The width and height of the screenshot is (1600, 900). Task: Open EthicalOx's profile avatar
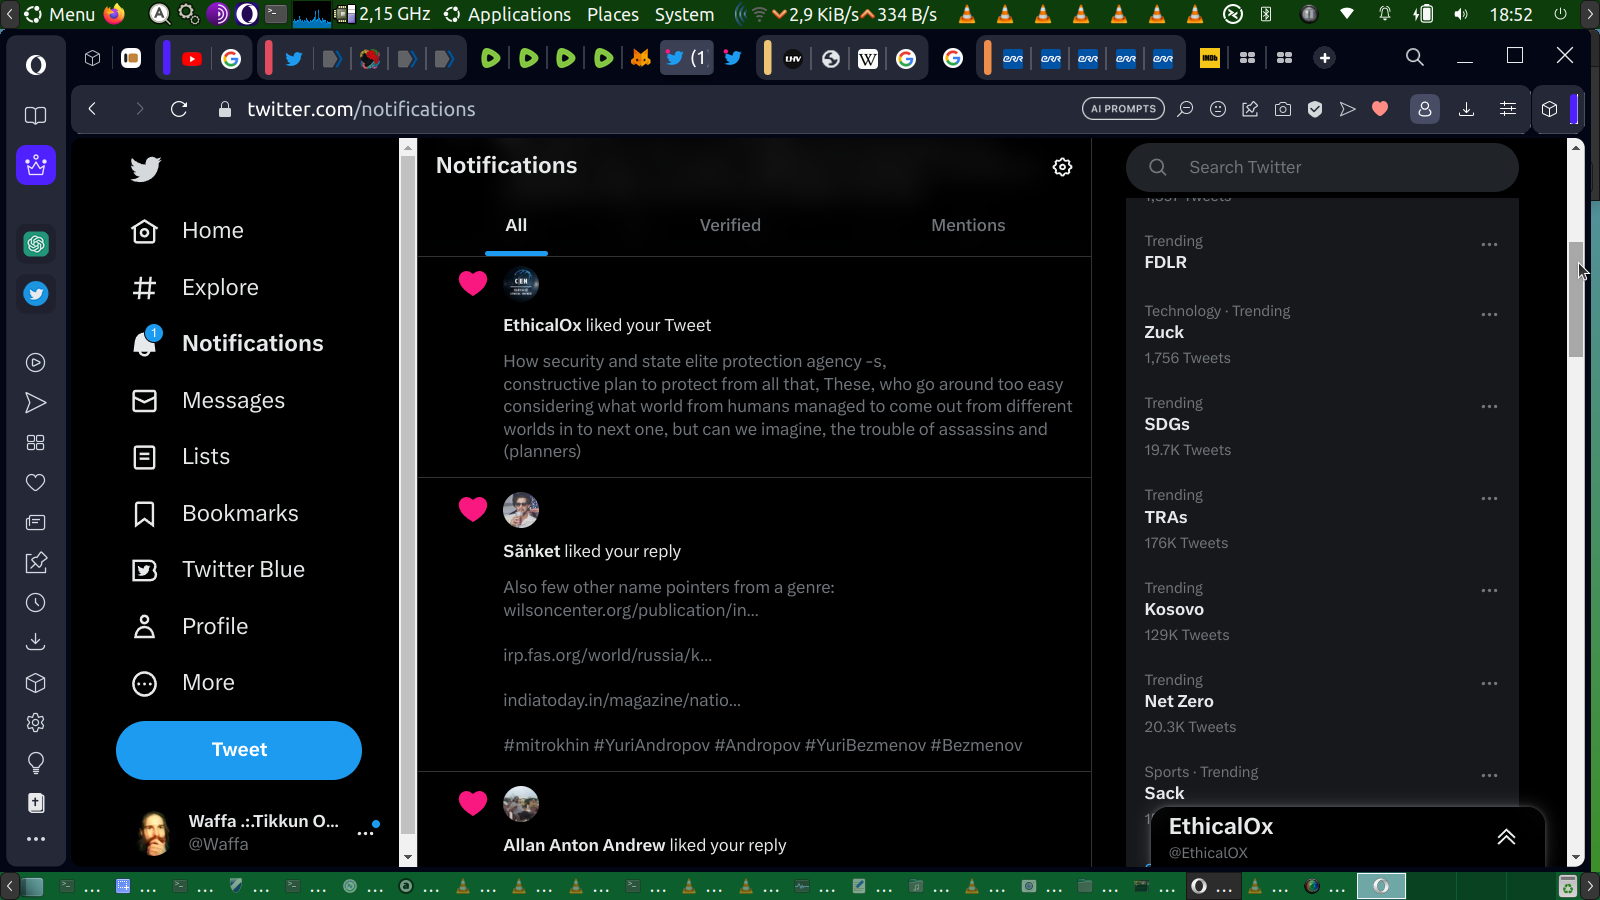(521, 283)
